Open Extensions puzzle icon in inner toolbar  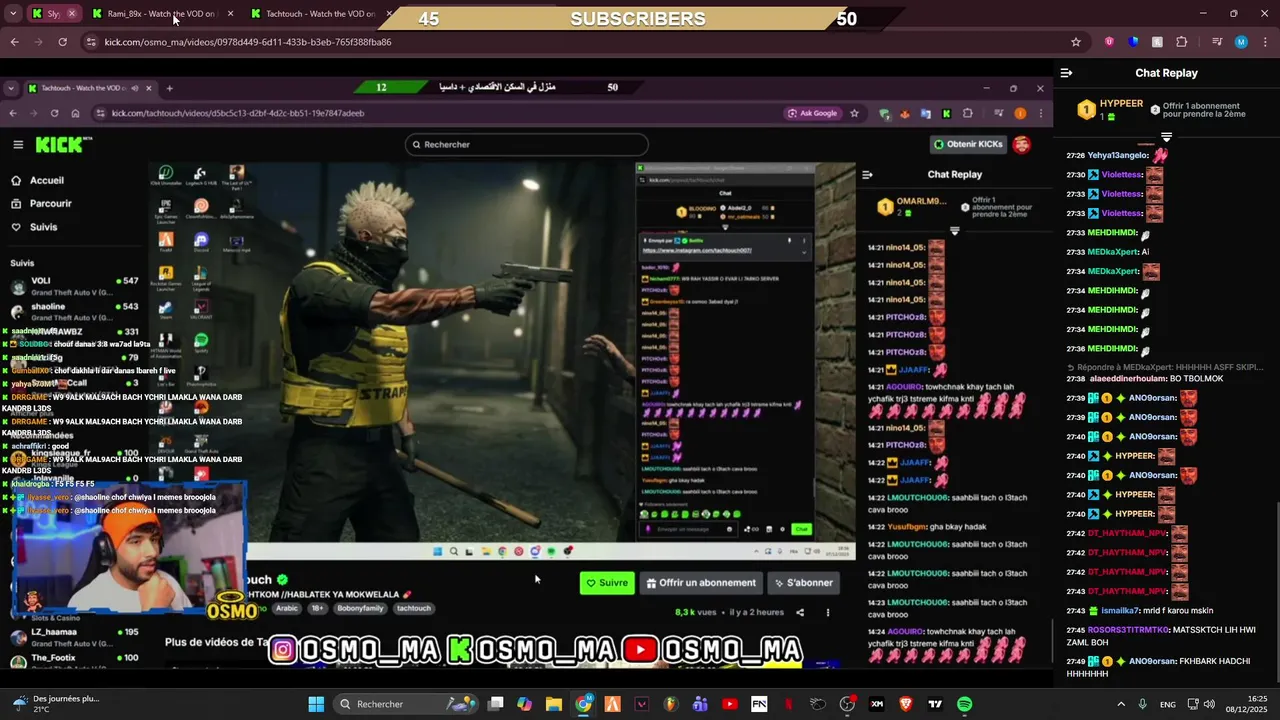968,113
